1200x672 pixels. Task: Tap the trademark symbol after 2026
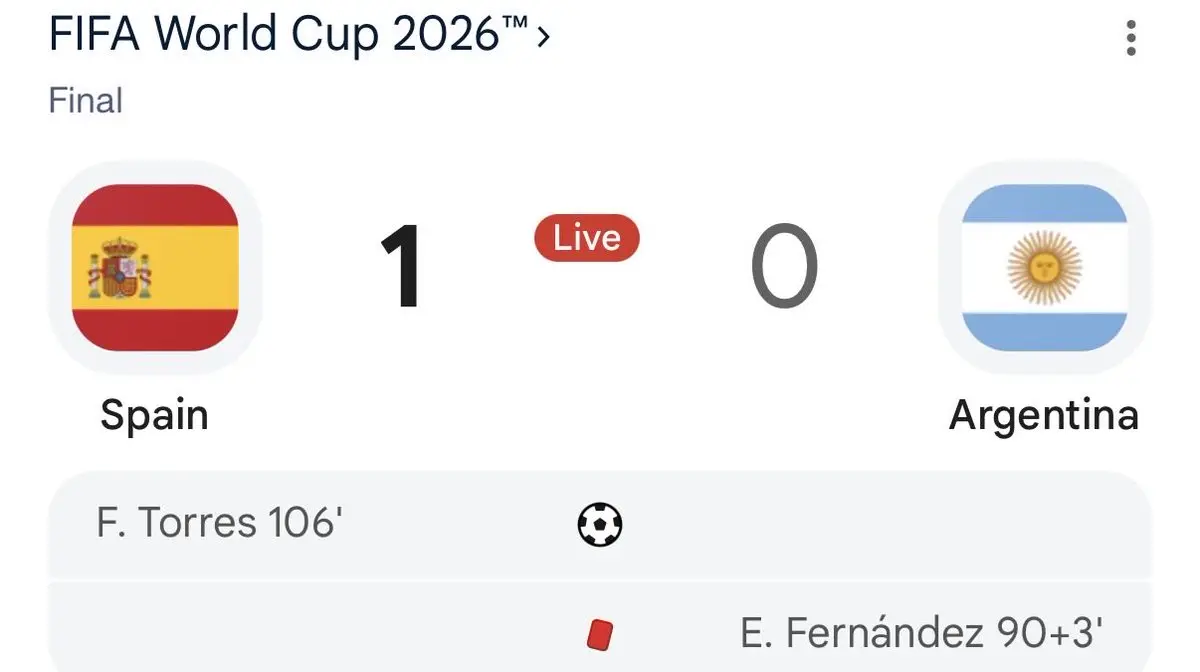(514, 25)
